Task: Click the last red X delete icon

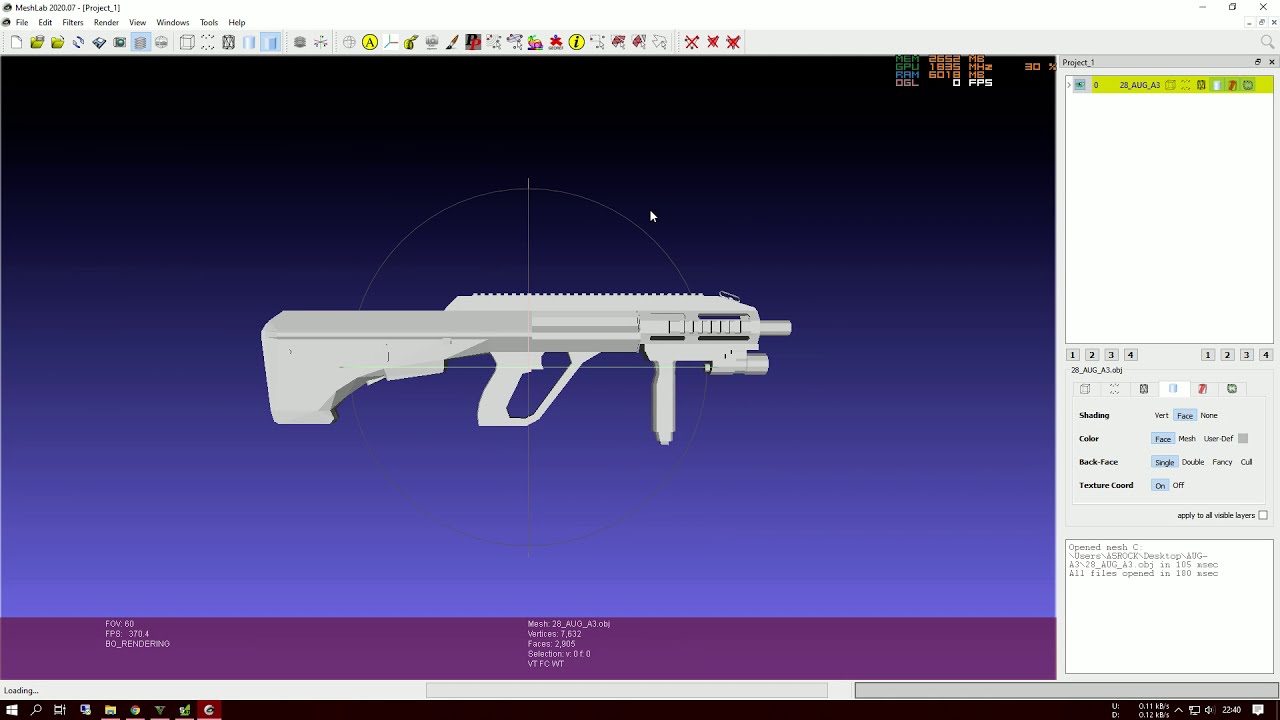Action: 734,42
